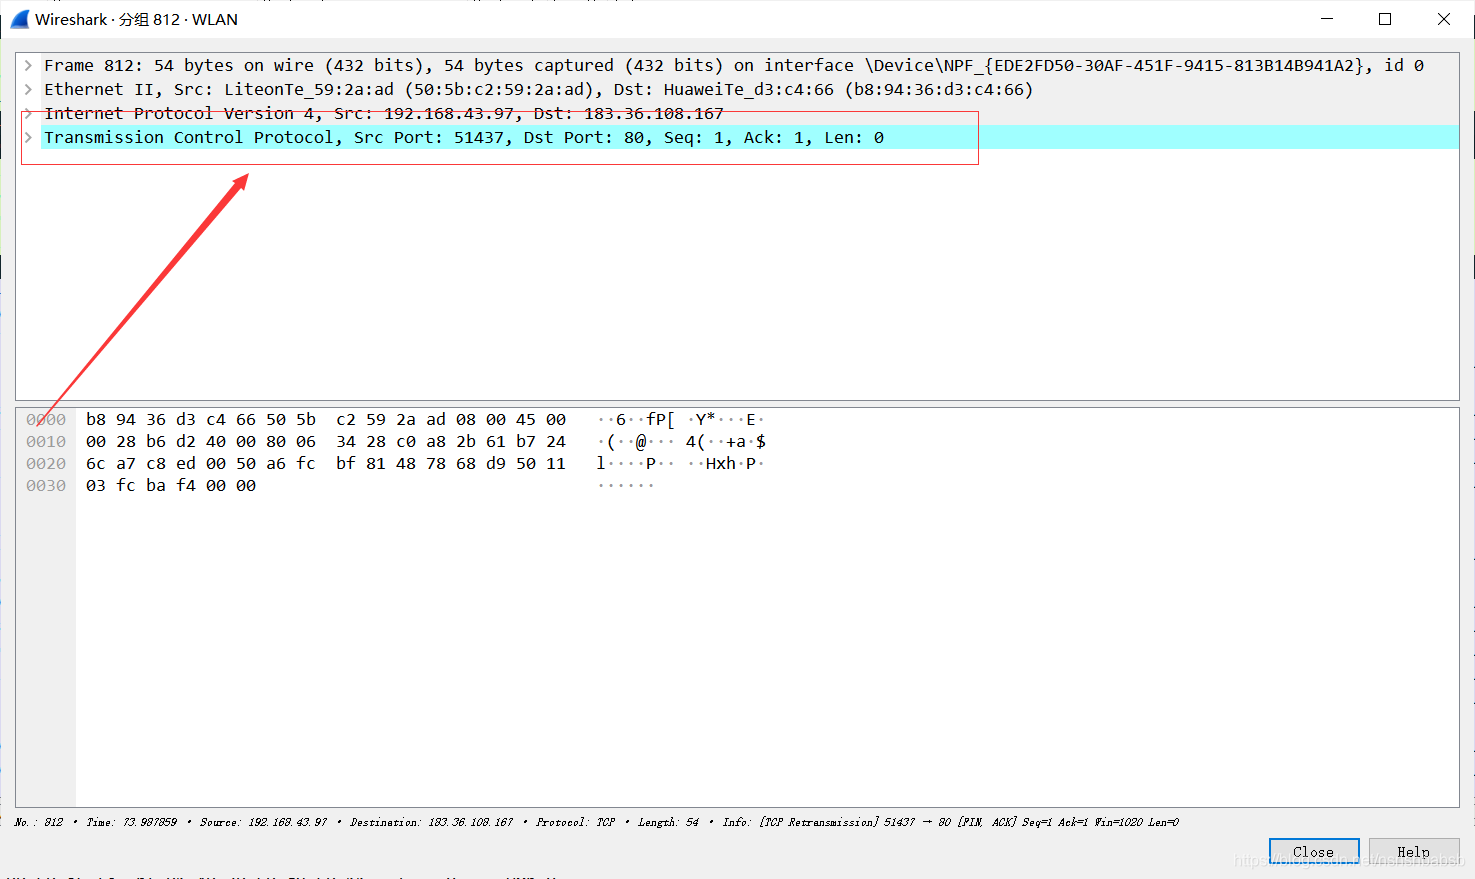Image resolution: width=1475 pixels, height=879 pixels.
Task: Select hex byte 6c in row 0020
Action: point(96,464)
